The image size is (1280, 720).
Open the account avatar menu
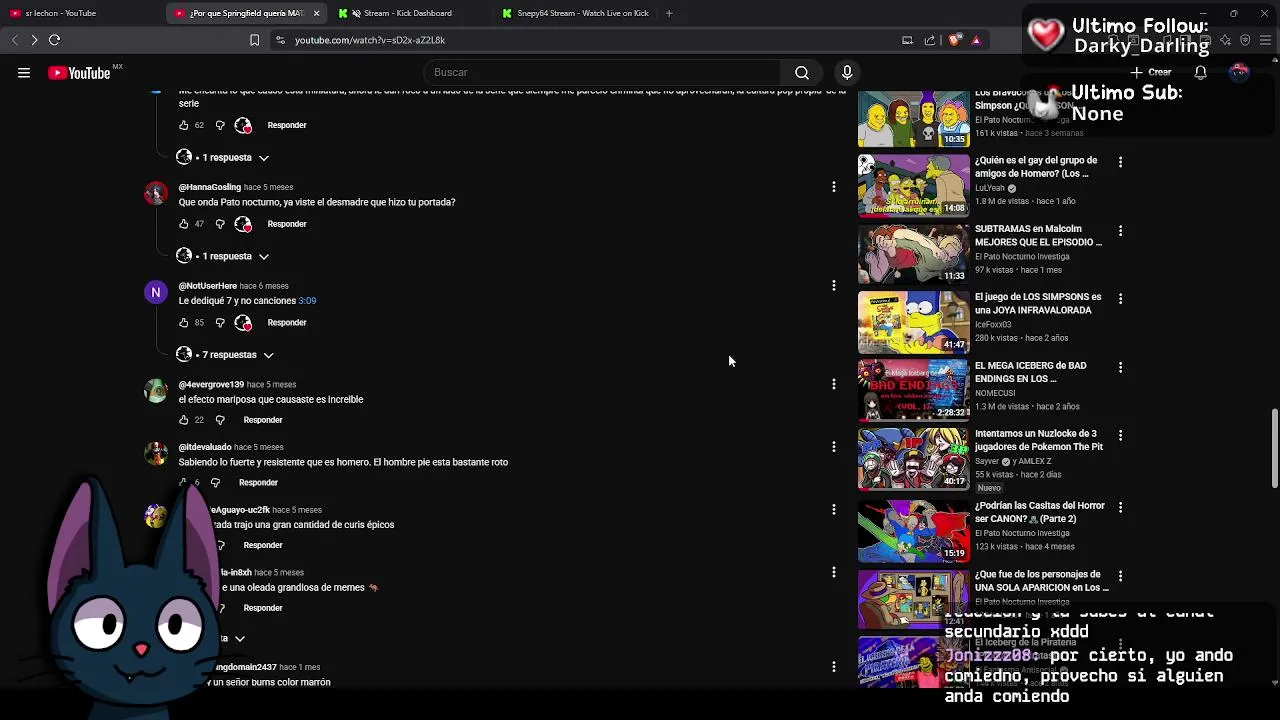point(1239,72)
